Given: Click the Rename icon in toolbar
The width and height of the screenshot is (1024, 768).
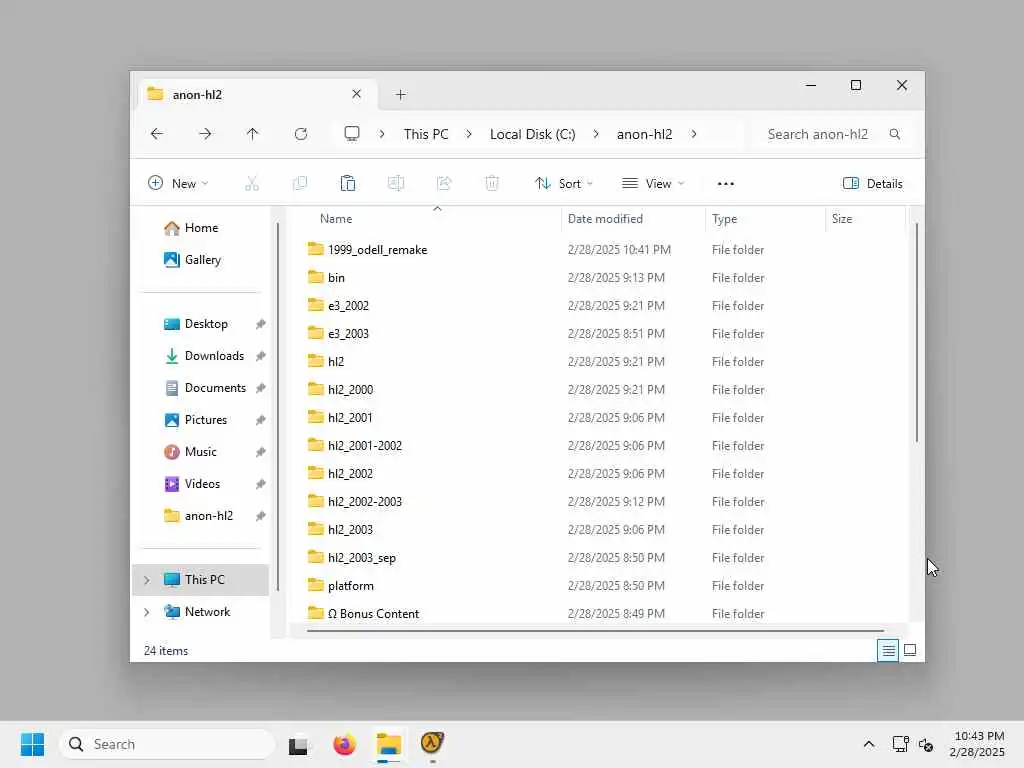Looking at the screenshot, I should click(x=396, y=184).
